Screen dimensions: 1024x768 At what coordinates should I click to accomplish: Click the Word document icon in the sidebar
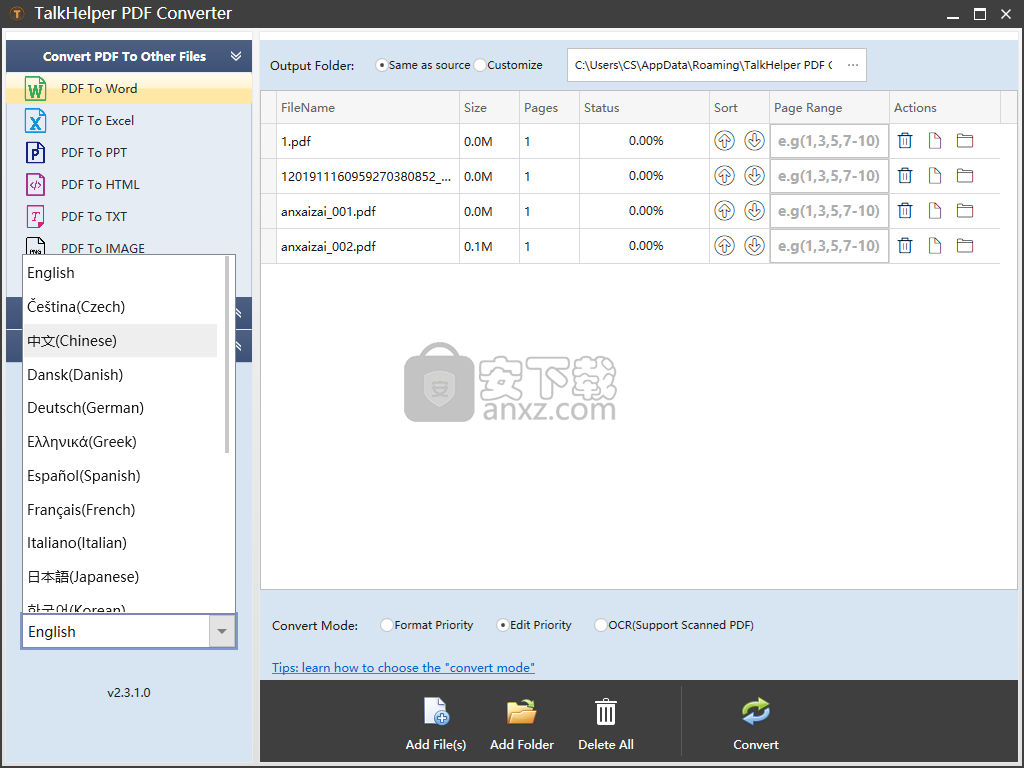tap(35, 88)
